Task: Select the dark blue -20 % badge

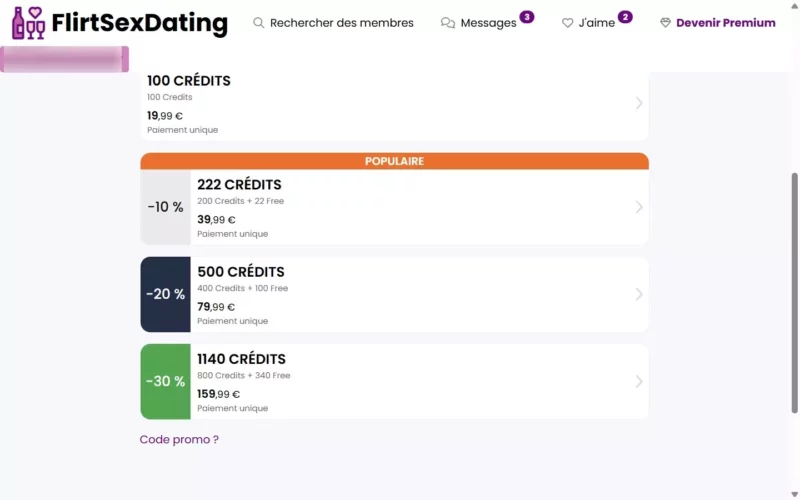Action: (165, 294)
